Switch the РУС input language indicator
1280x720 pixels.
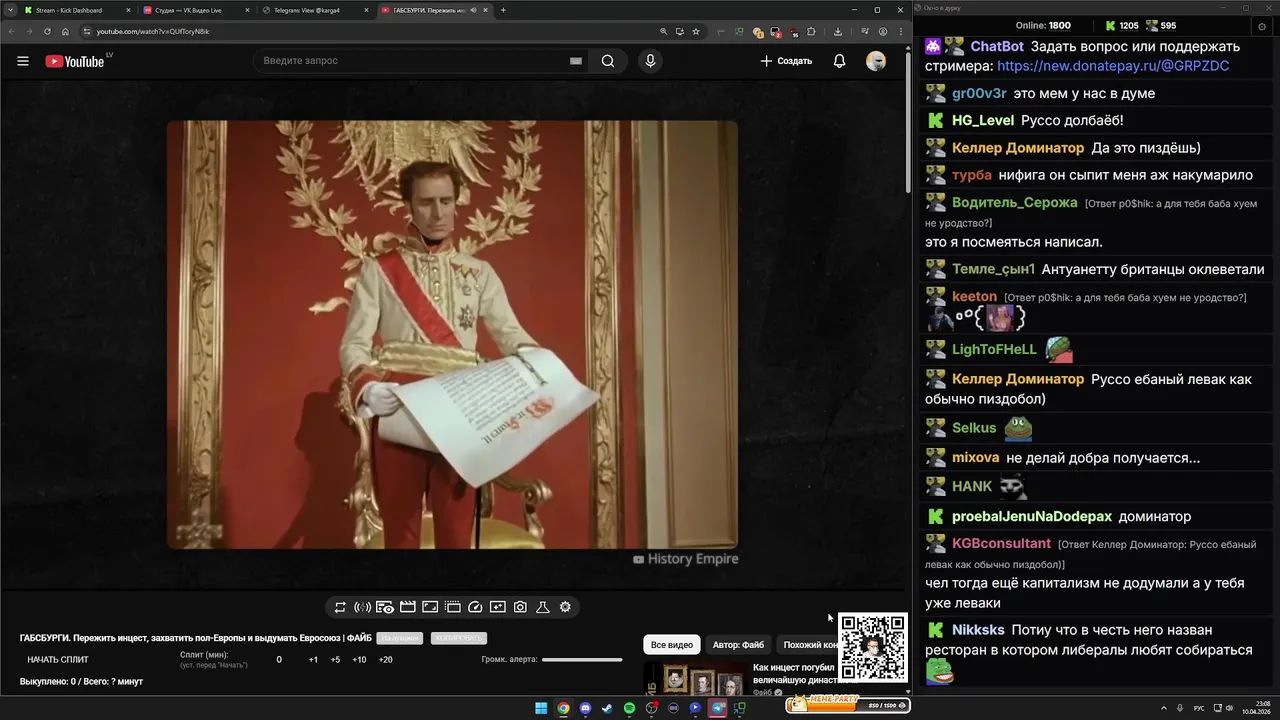click(x=1199, y=708)
